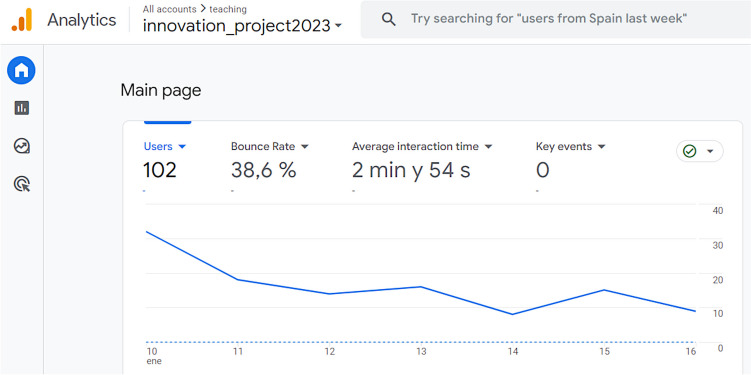The height and width of the screenshot is (375, 751).
Task: Open the Bounce Rate metric dropdown
Action: (x=305, y=147)
